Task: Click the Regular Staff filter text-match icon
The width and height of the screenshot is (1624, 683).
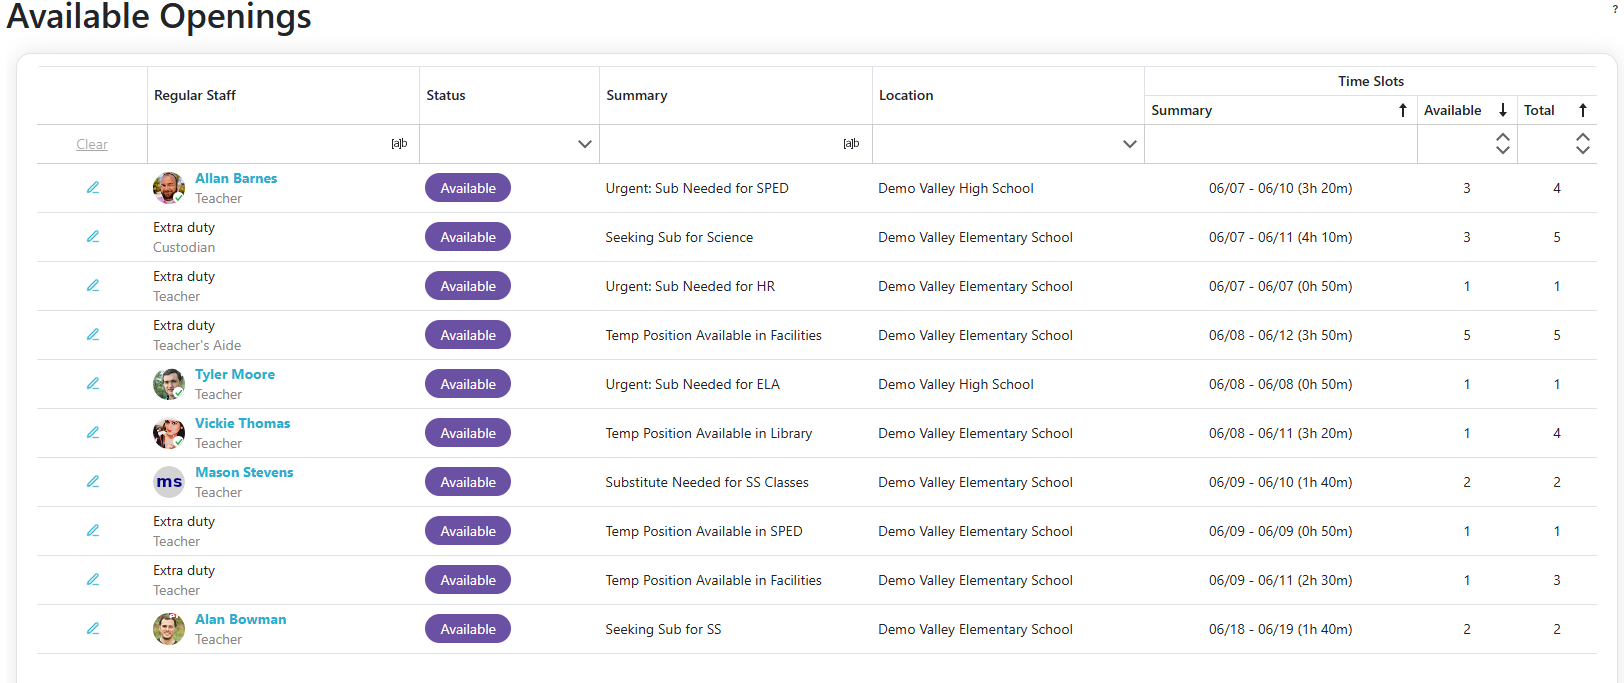Action: click(x=399, y=144)
